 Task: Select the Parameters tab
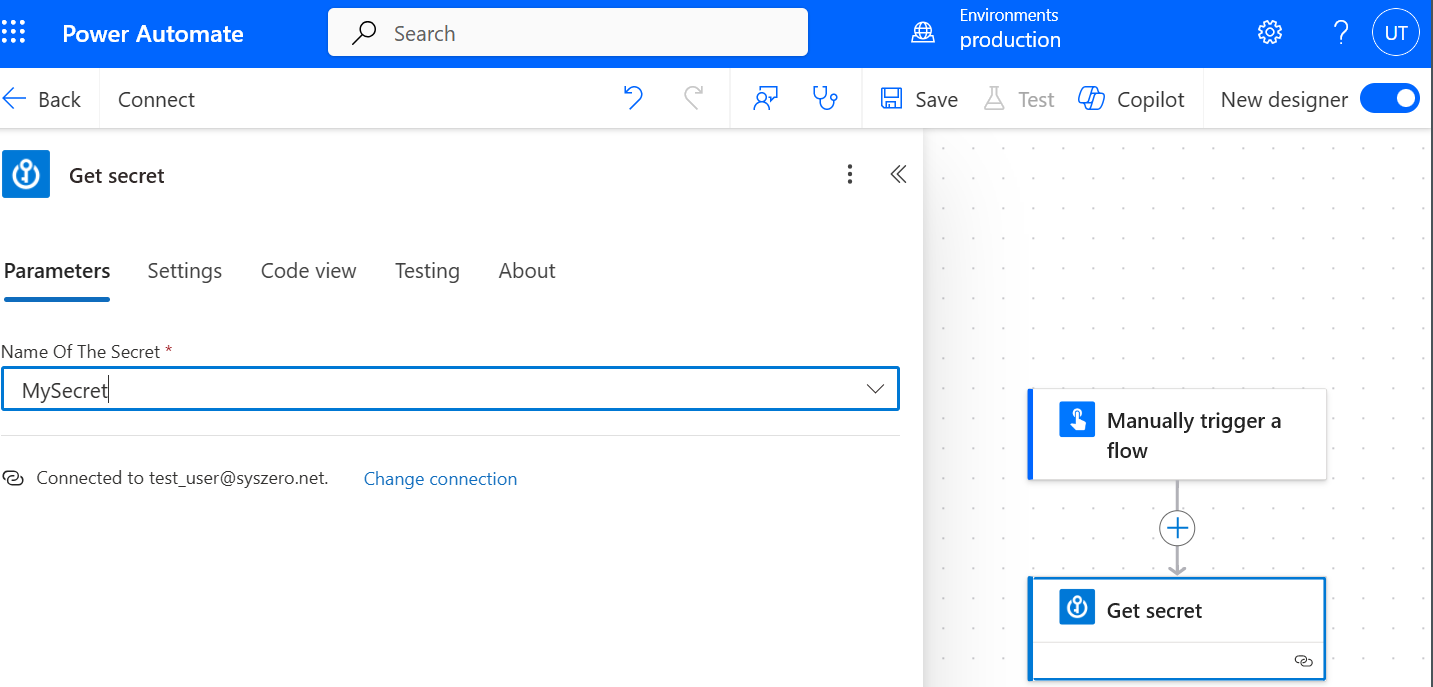tap(57, 271)
